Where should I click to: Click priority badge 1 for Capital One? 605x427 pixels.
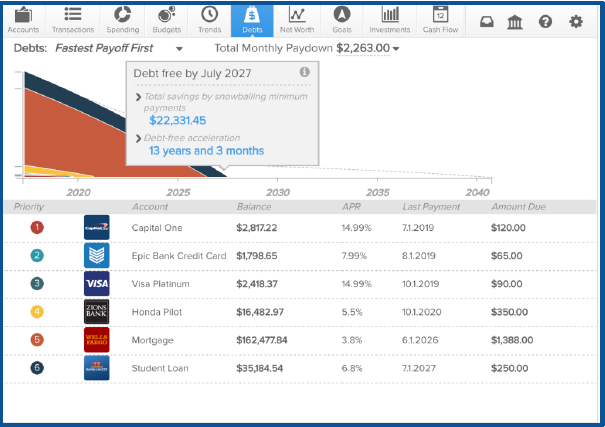tap(37, 228)
